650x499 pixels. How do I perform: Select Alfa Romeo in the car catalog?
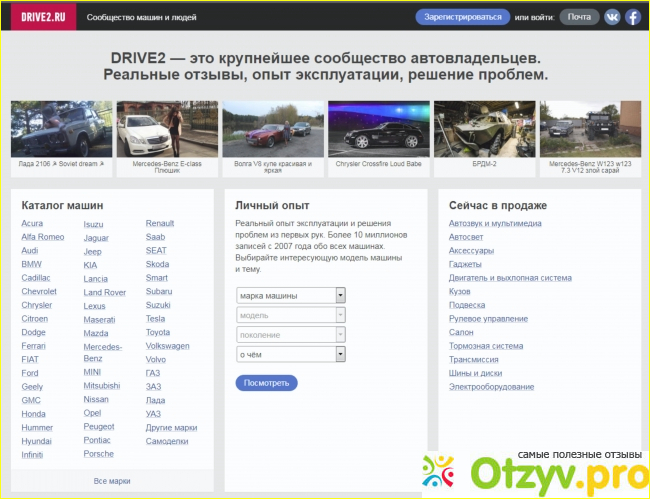pos(43,237)
